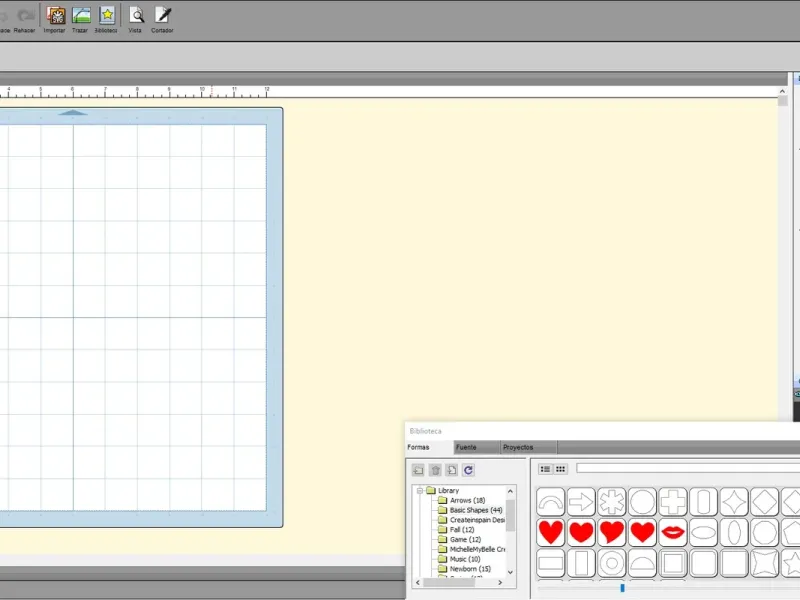Click the library search input field
This screenshot has height=600, width=800.
[688, 468]
